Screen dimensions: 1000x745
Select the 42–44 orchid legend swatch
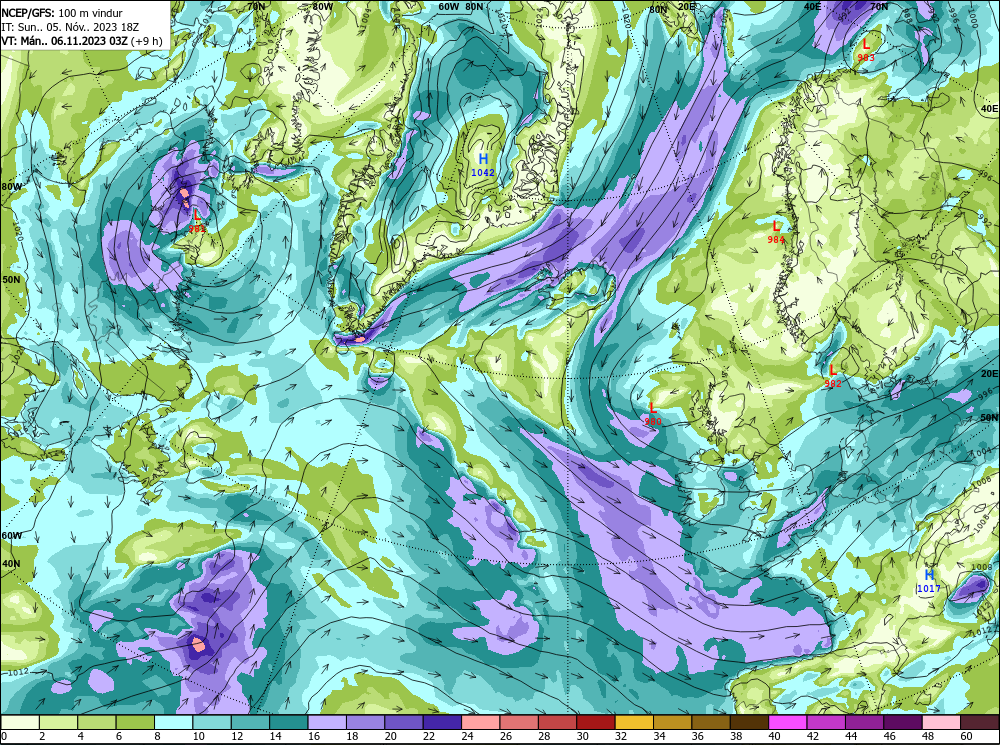click(x=825, y=722)
